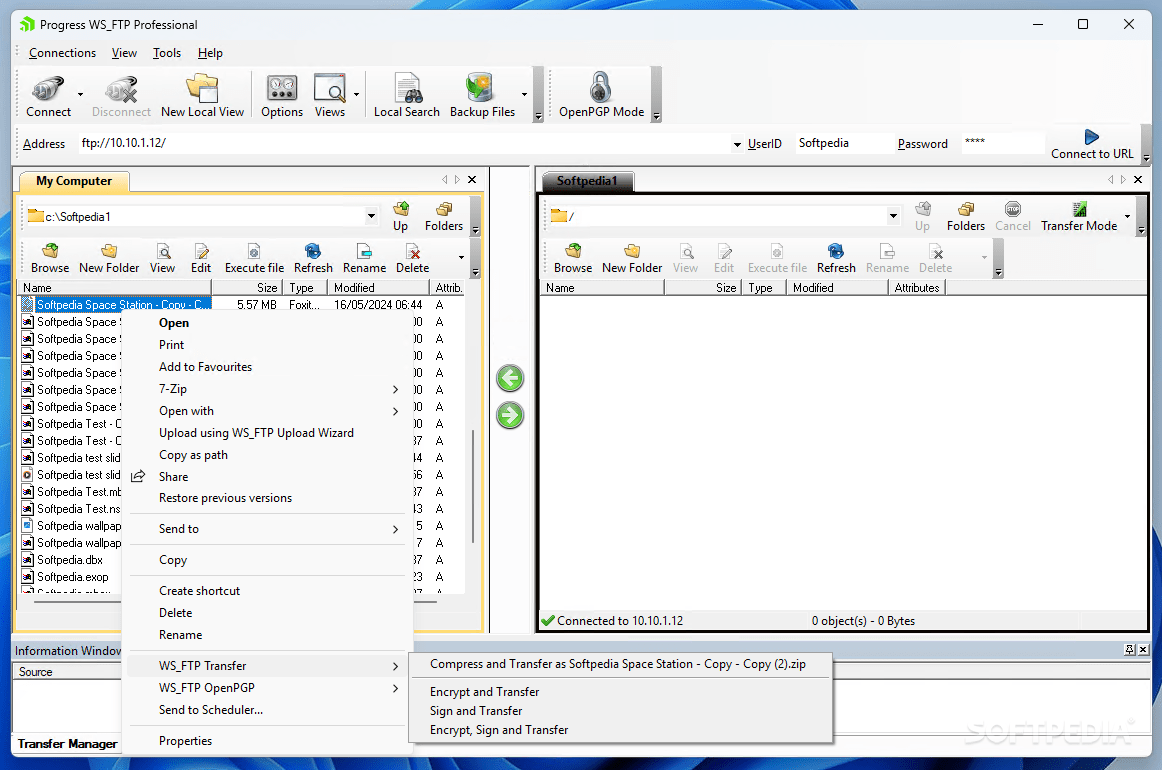This screenshot has width=1162, height=770.
Task: Toggle OpenPGP Mode
Action: coord(600,95)
